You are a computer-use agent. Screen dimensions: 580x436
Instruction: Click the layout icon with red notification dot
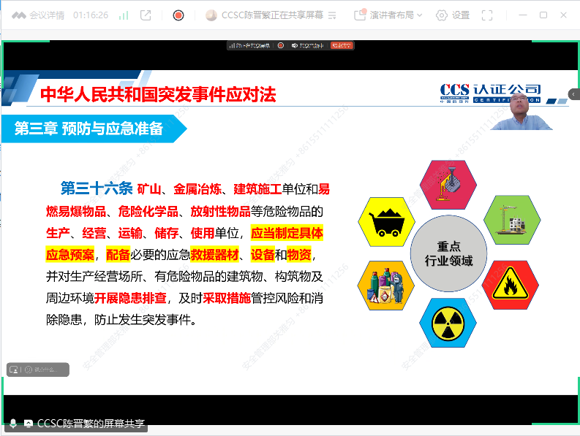pyautogui.click(x=360, y=15)
